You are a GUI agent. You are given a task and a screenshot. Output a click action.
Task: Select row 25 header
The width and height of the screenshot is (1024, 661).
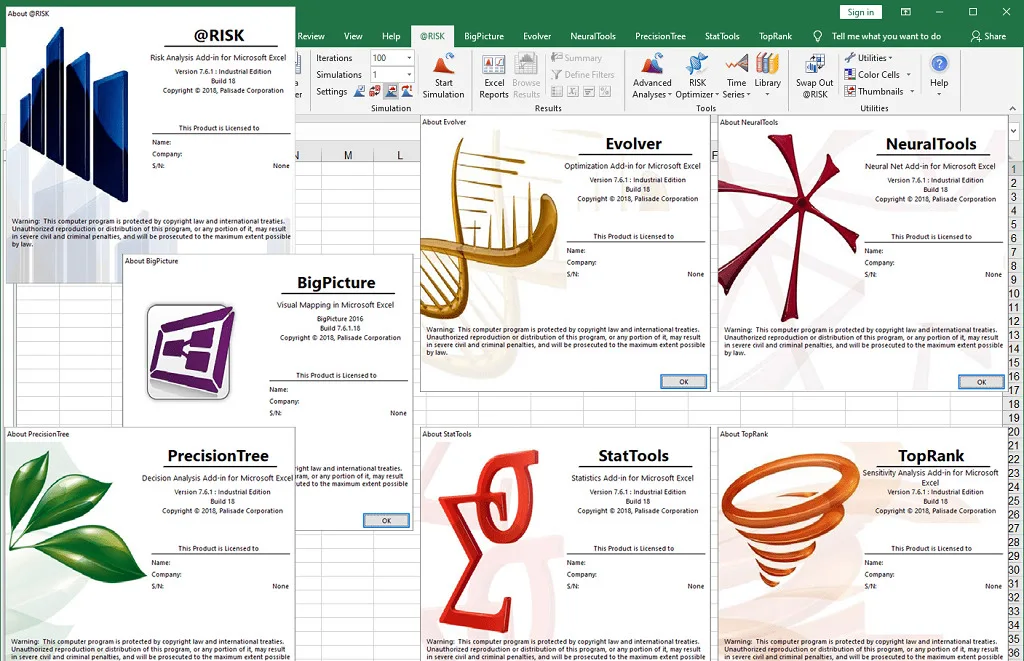click(x=1014, y=500)
